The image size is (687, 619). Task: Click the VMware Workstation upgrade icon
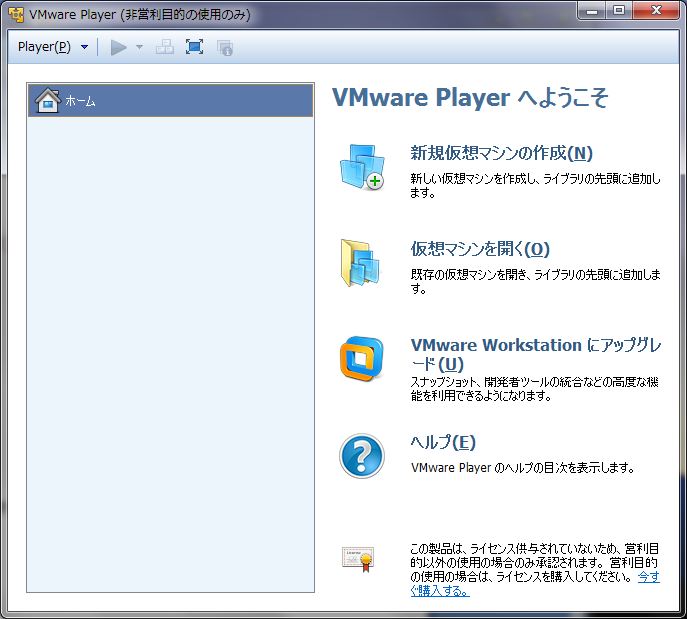point(362,359)
